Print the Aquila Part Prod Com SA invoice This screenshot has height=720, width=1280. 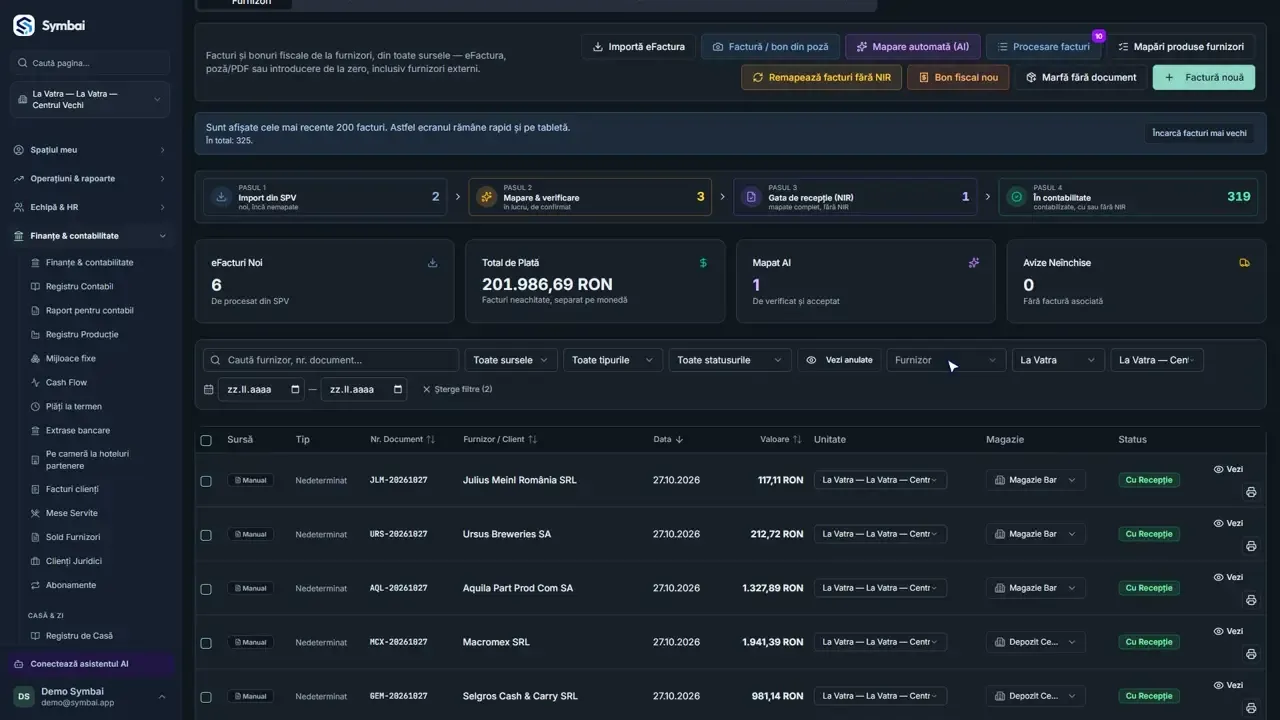pos(1251,600)
